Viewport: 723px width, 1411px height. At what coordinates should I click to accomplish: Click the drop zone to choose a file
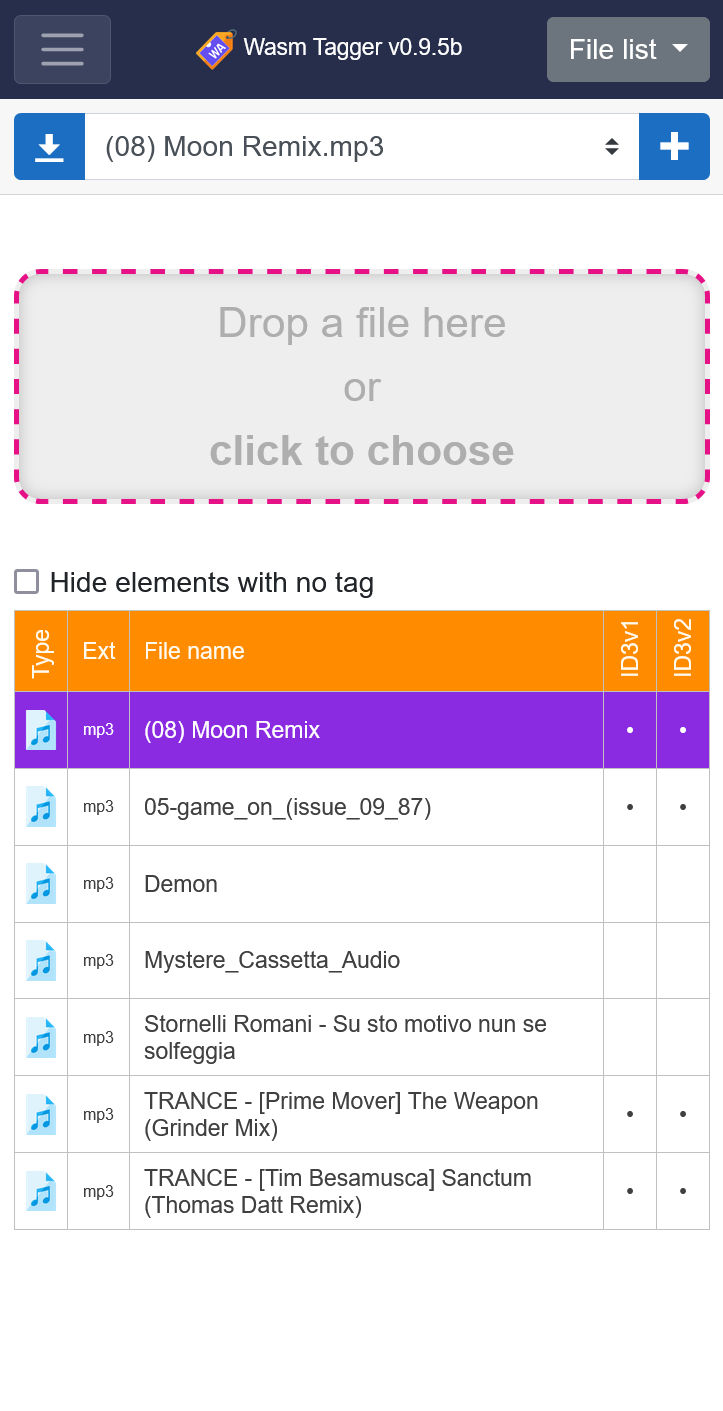361,386
